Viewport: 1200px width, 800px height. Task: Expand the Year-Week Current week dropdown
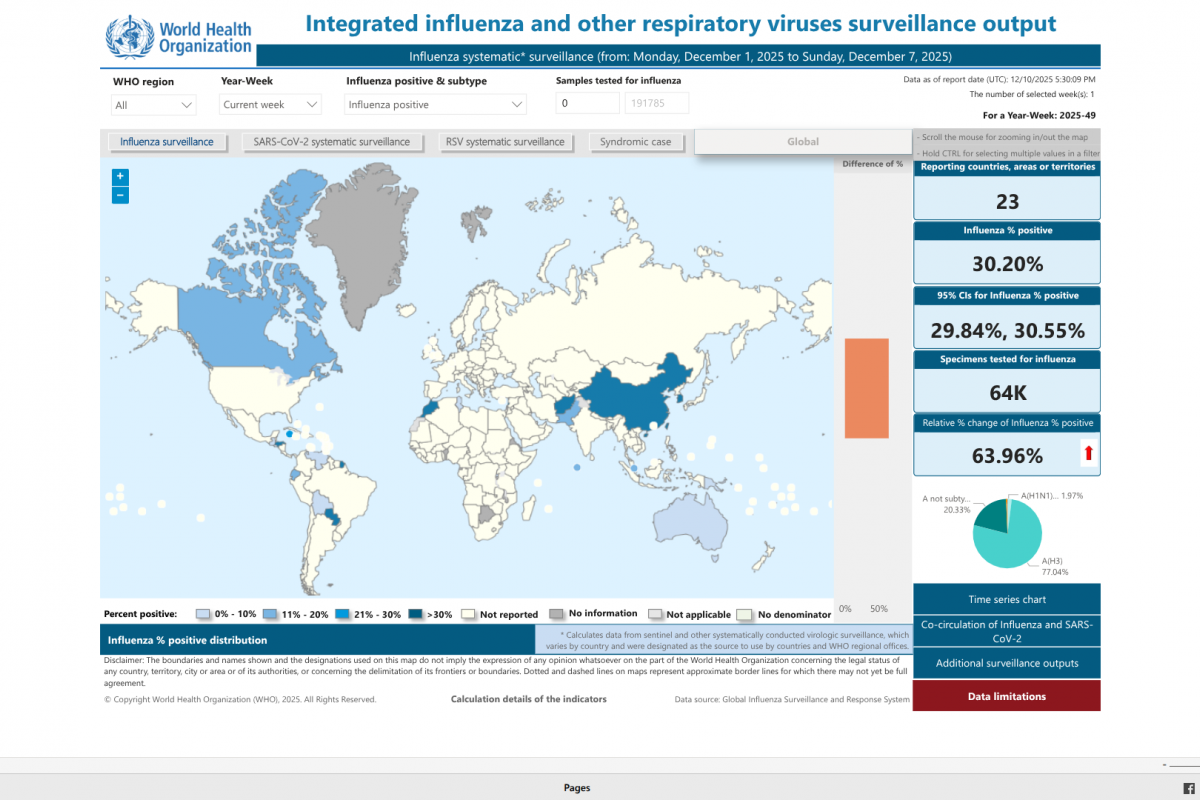271,104
